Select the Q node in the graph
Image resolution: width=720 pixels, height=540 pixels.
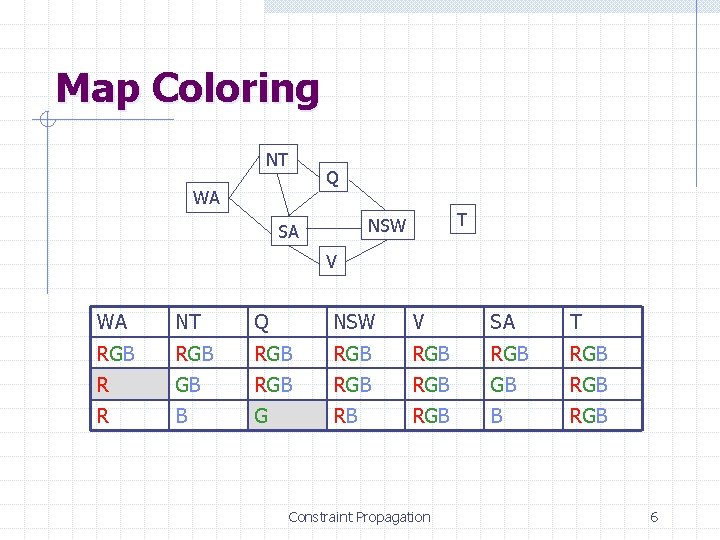[x=333, y=177]
